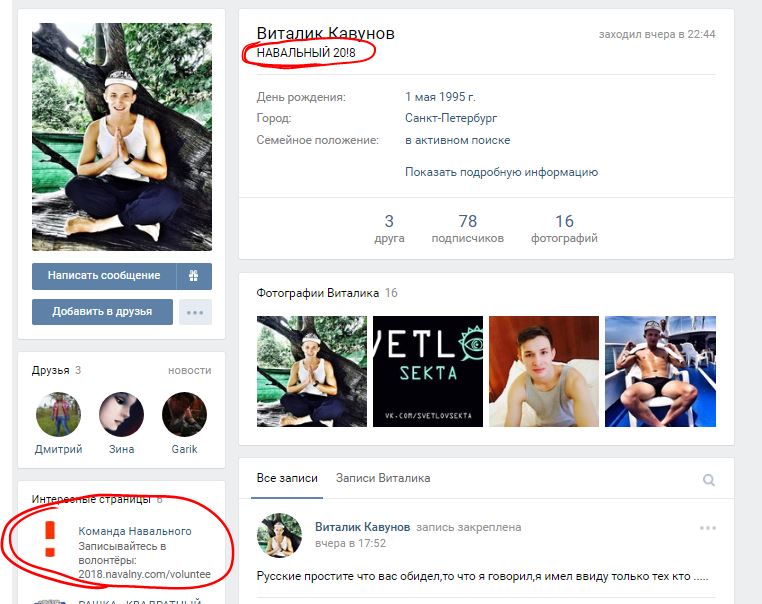Switch to the Записи Виталика tab

point(383,478)
